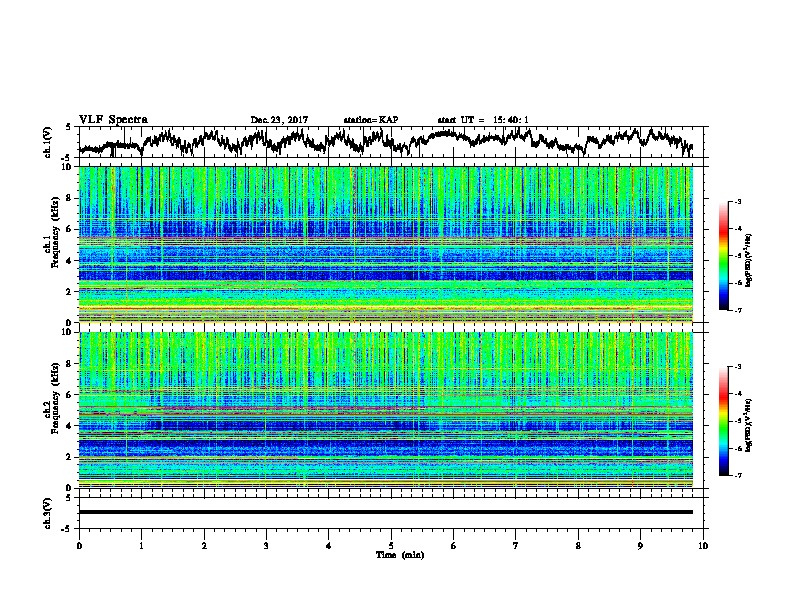Click the "ch.1(V)" axis label

(47, 142)
